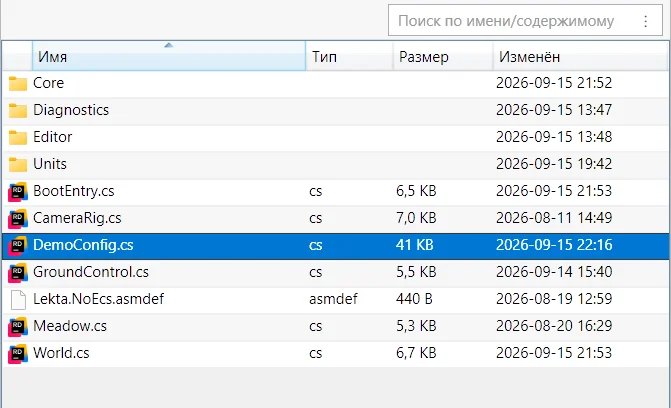The width and height of the screenshot is (671, 408).
Task: Click the Units folder icon
Action: pos(18,164)
